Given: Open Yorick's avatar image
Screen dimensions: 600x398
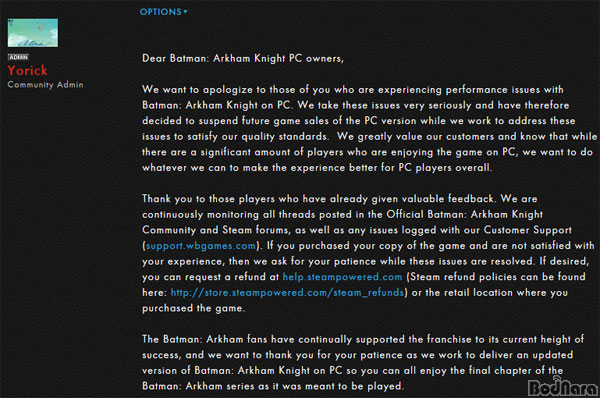Looking at the screenshot, I should click(x=33, y=33).
